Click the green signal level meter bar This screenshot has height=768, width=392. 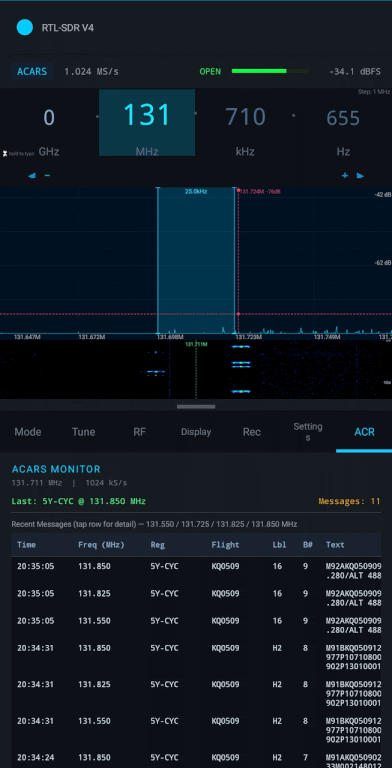270,71
